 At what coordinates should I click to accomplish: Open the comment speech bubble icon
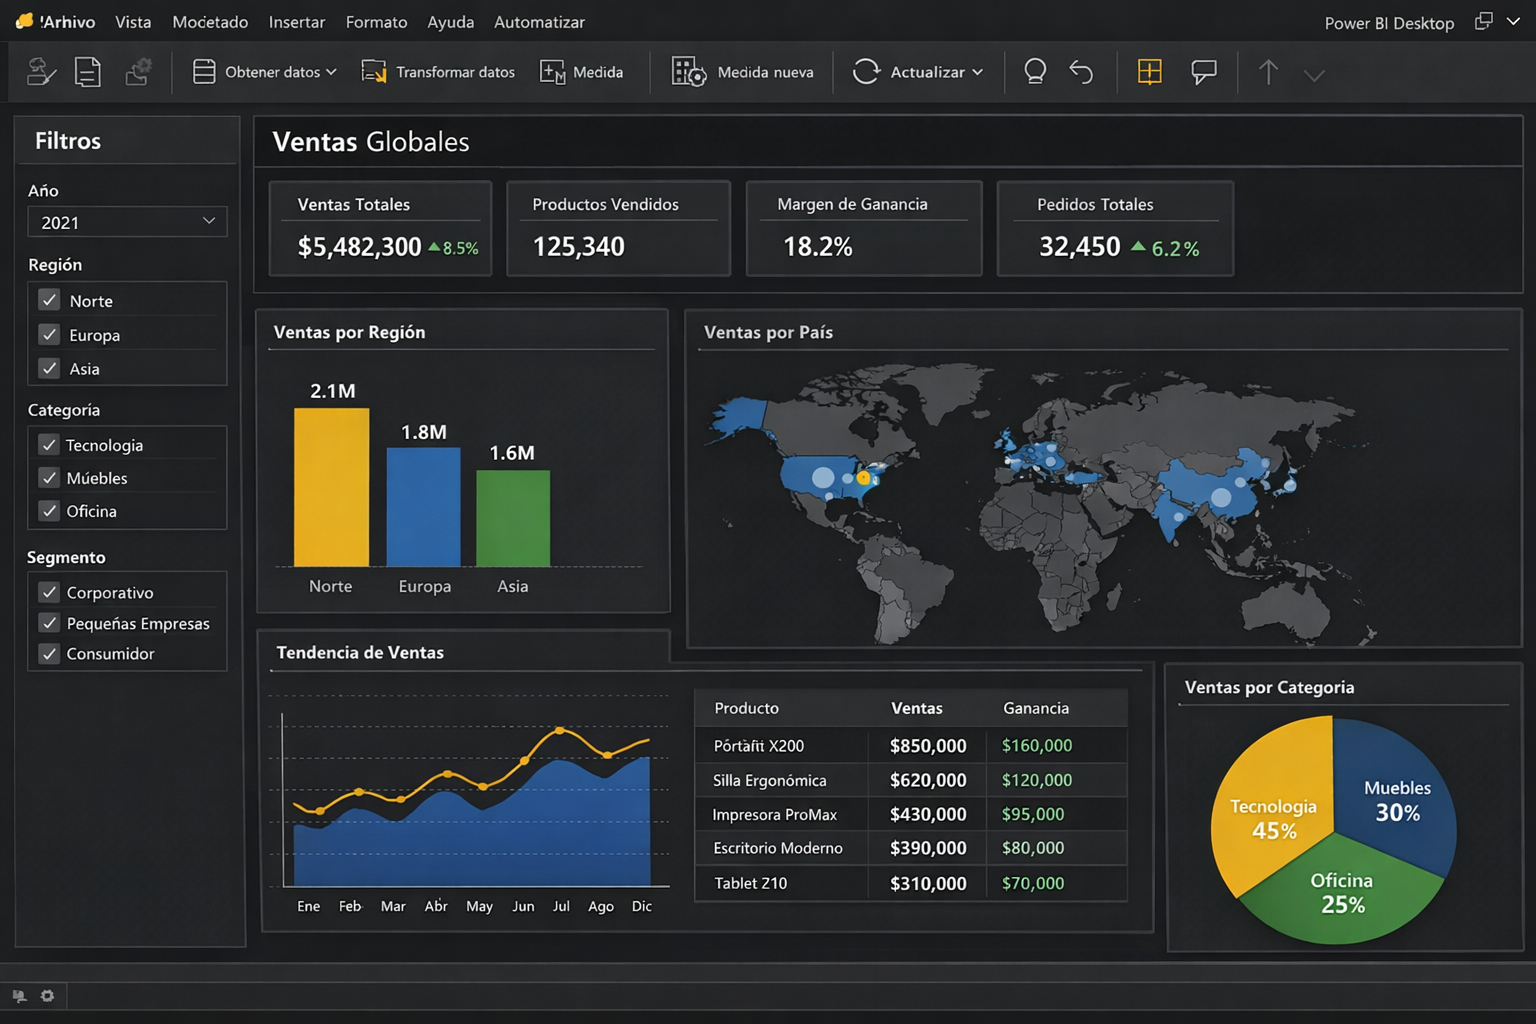[x=1204, y=72]
